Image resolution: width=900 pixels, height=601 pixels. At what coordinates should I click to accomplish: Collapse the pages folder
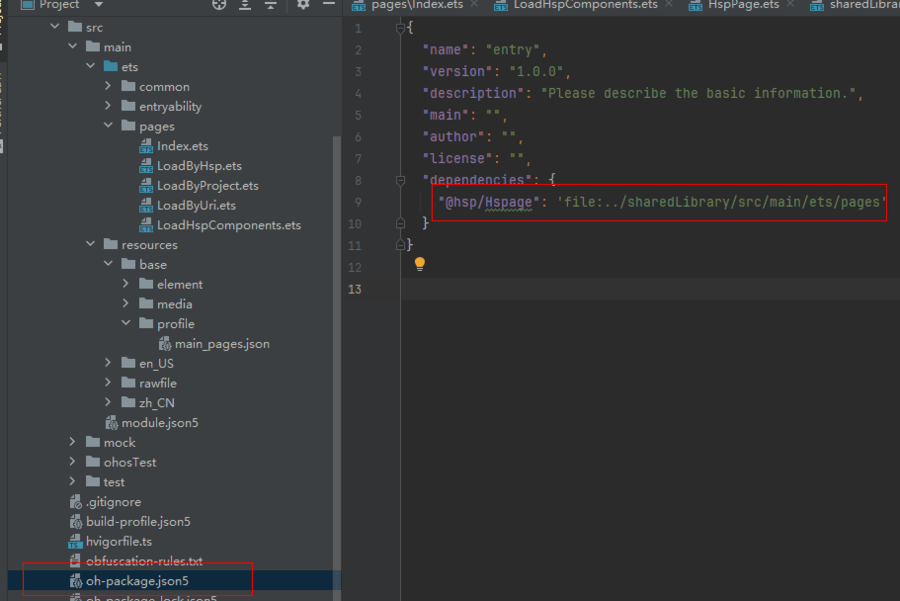click(x=109, y=126)
